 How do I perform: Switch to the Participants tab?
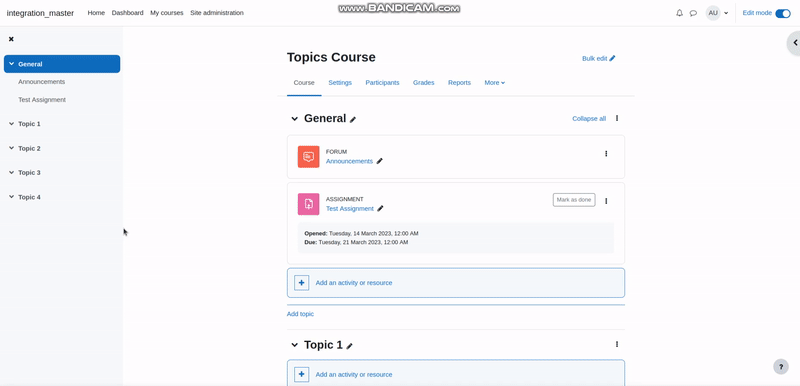(x=382, y=83)
